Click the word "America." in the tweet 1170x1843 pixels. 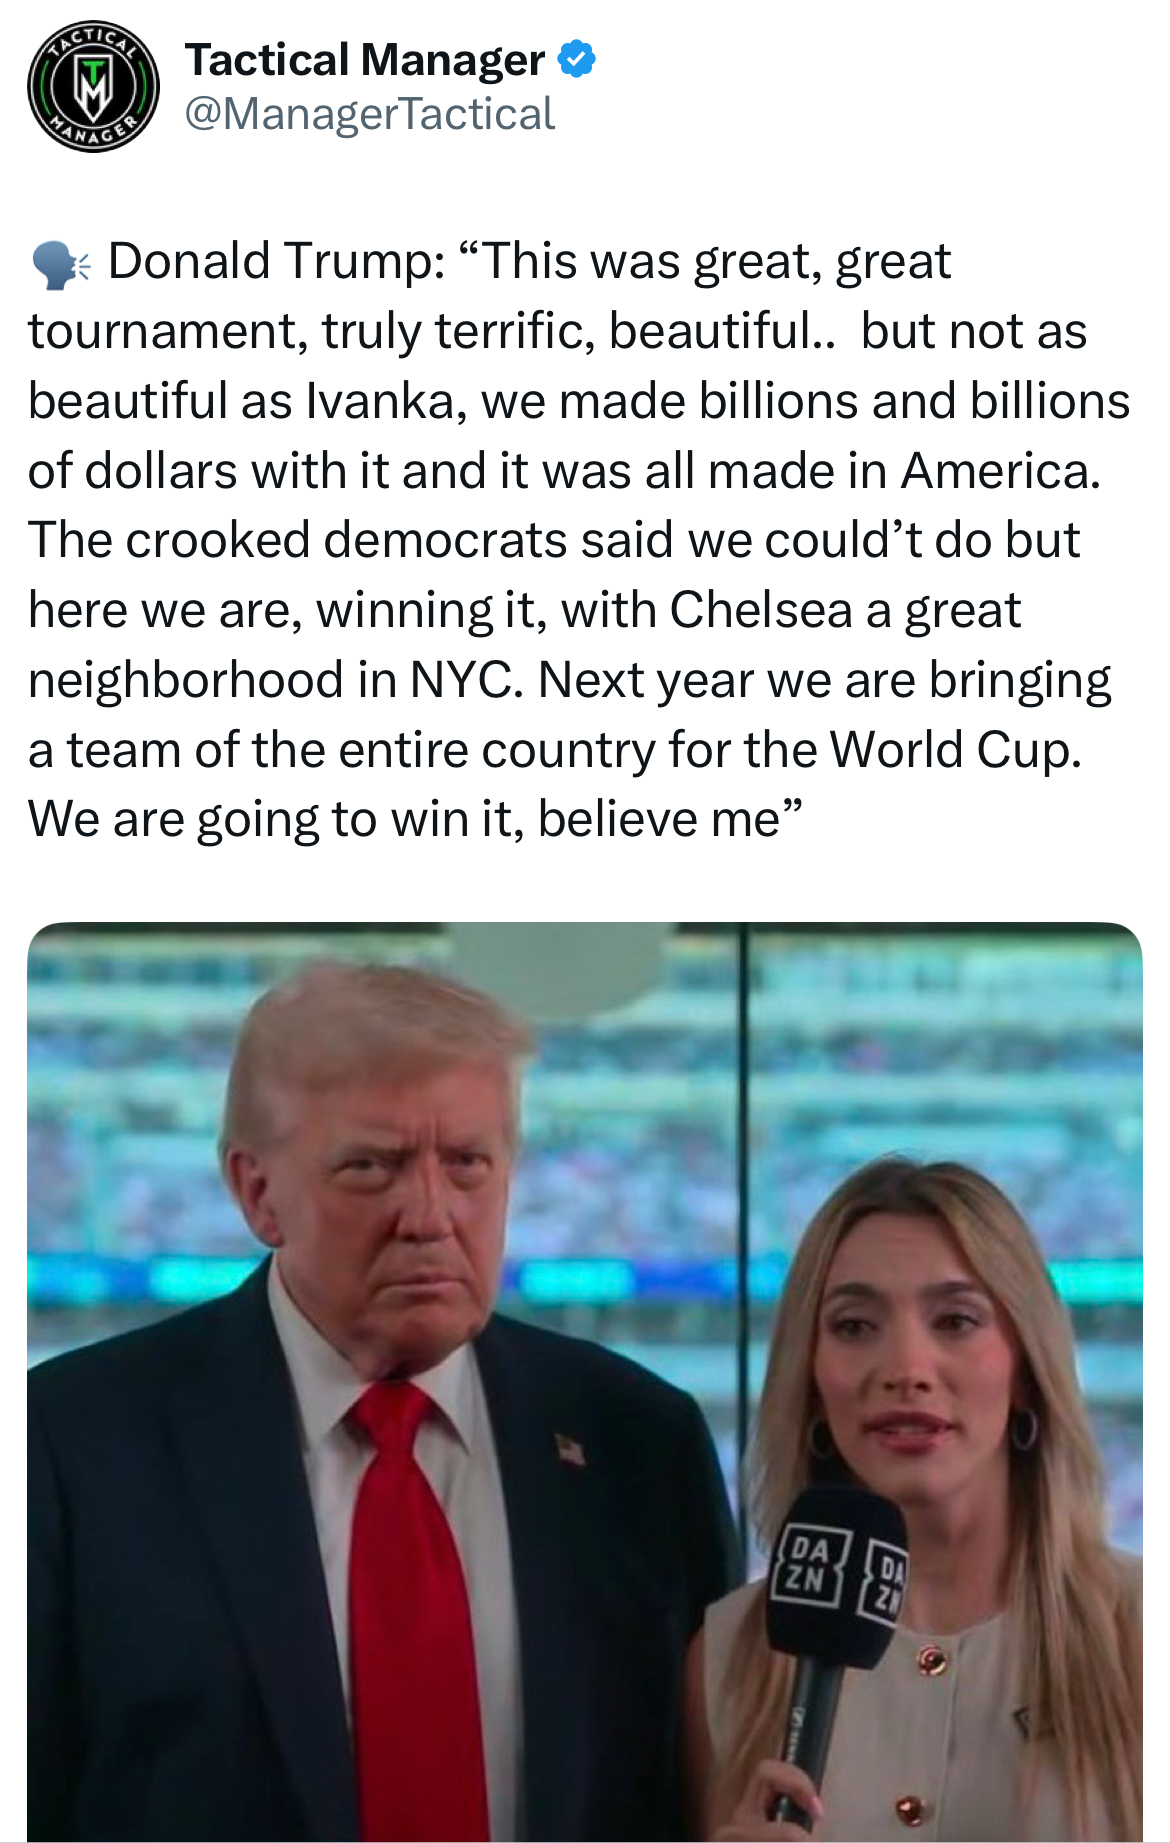click(x=1000, y=471)
